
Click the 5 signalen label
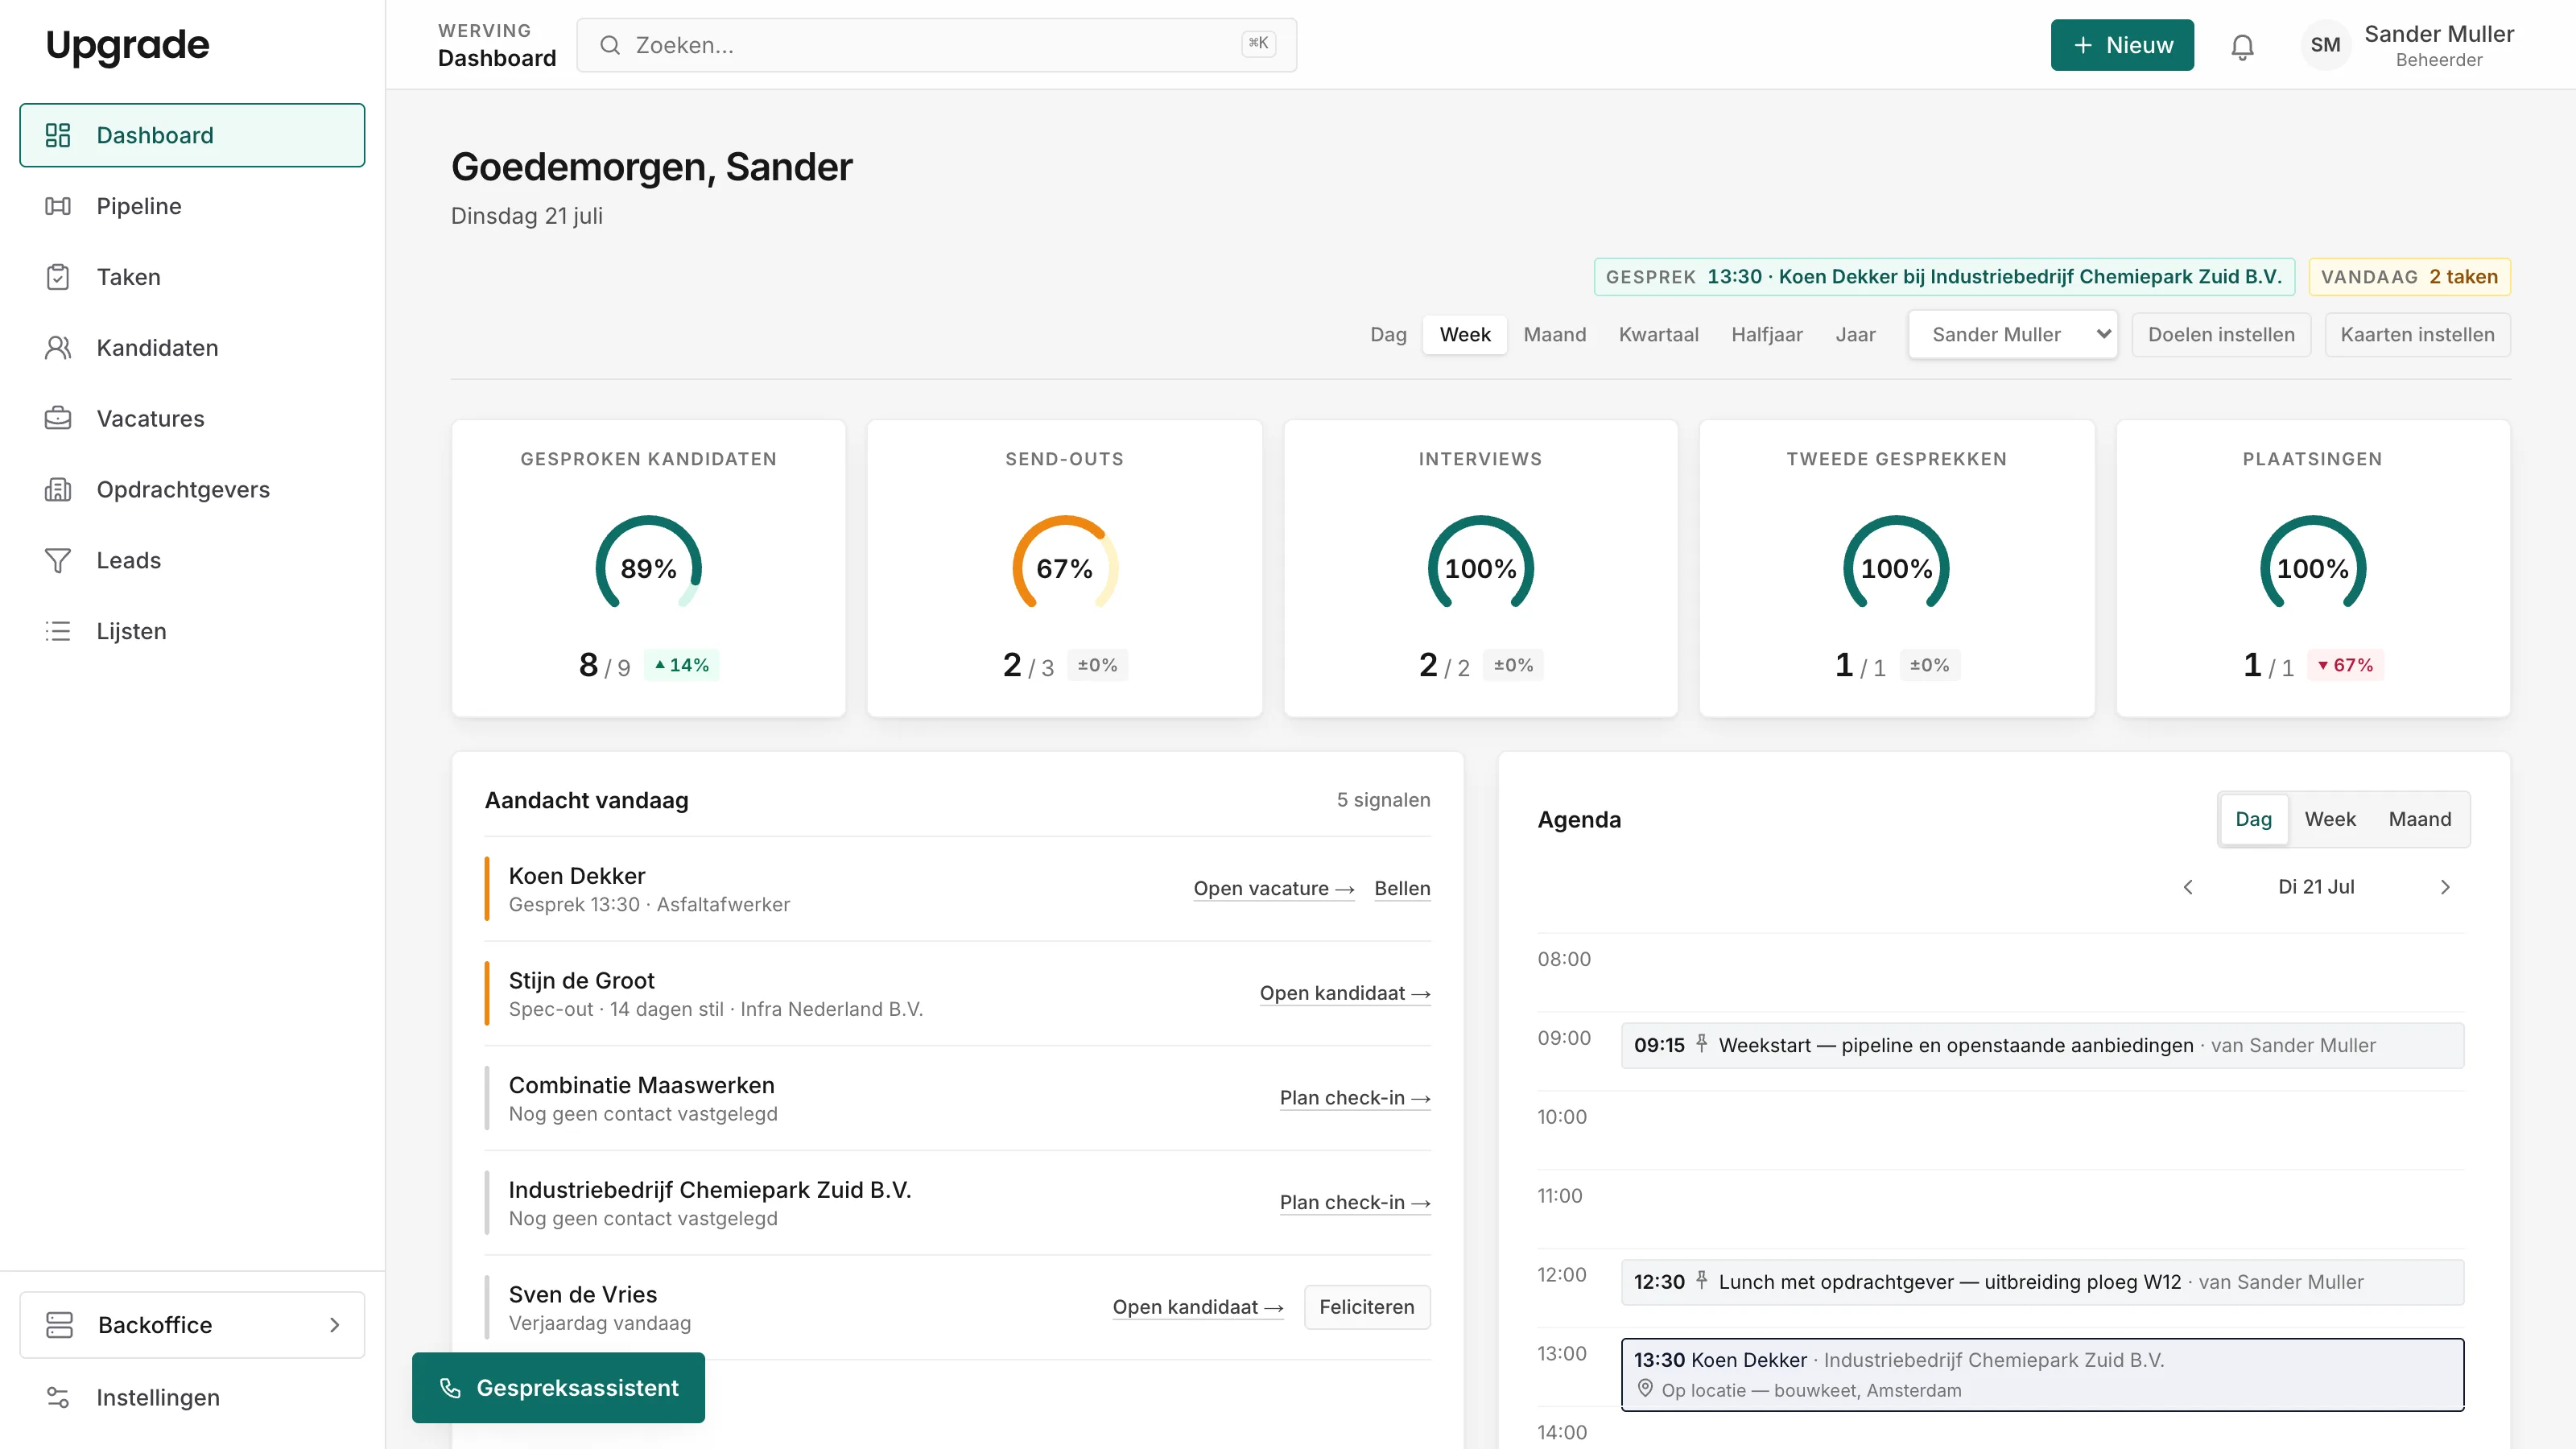coord(1383,800)
